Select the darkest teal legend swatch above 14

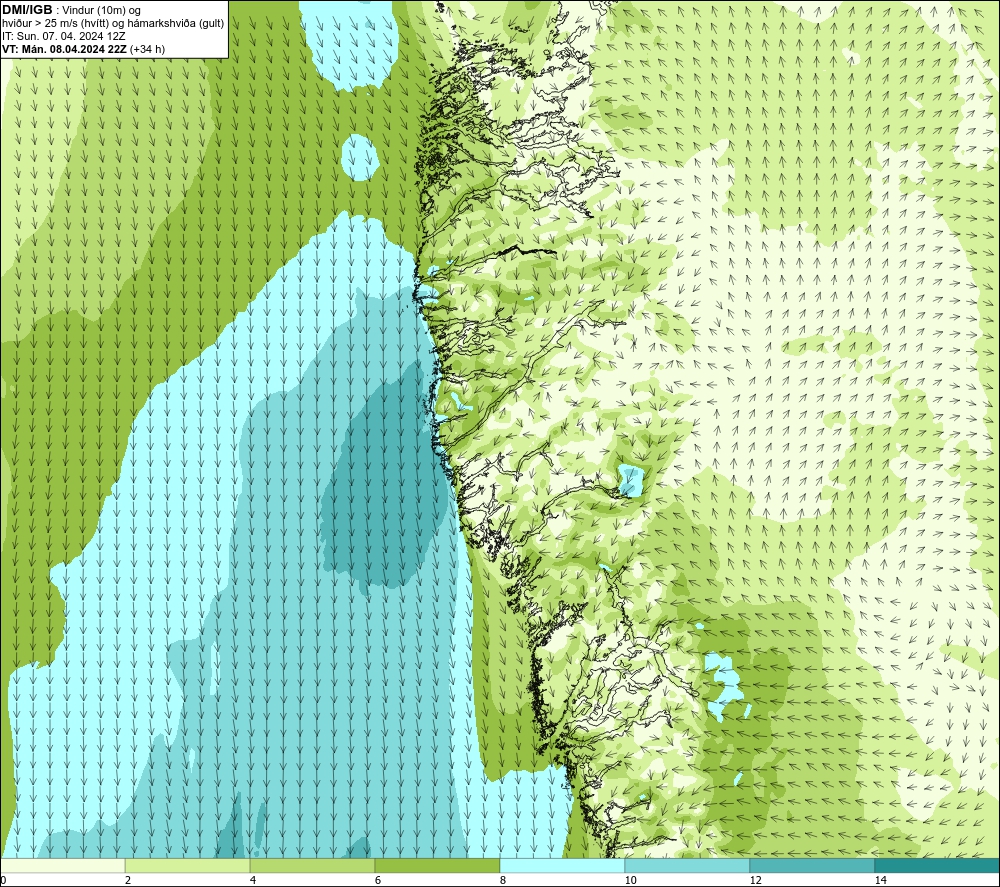[937, 865]
